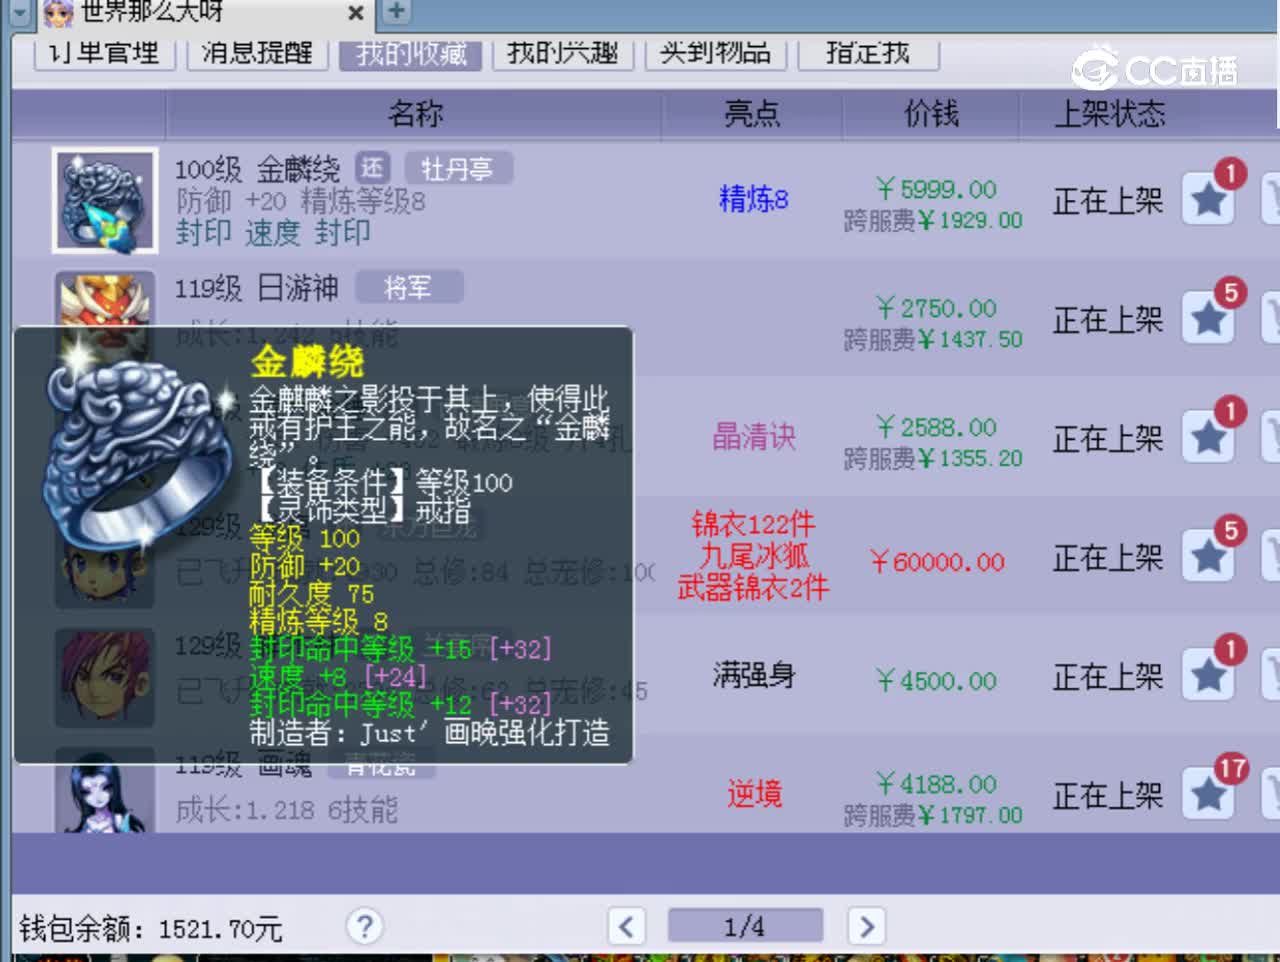This screenshot has height=962, width=1280.
Task: Close the 世界那么大呀 tab
Action: (355, 13)
